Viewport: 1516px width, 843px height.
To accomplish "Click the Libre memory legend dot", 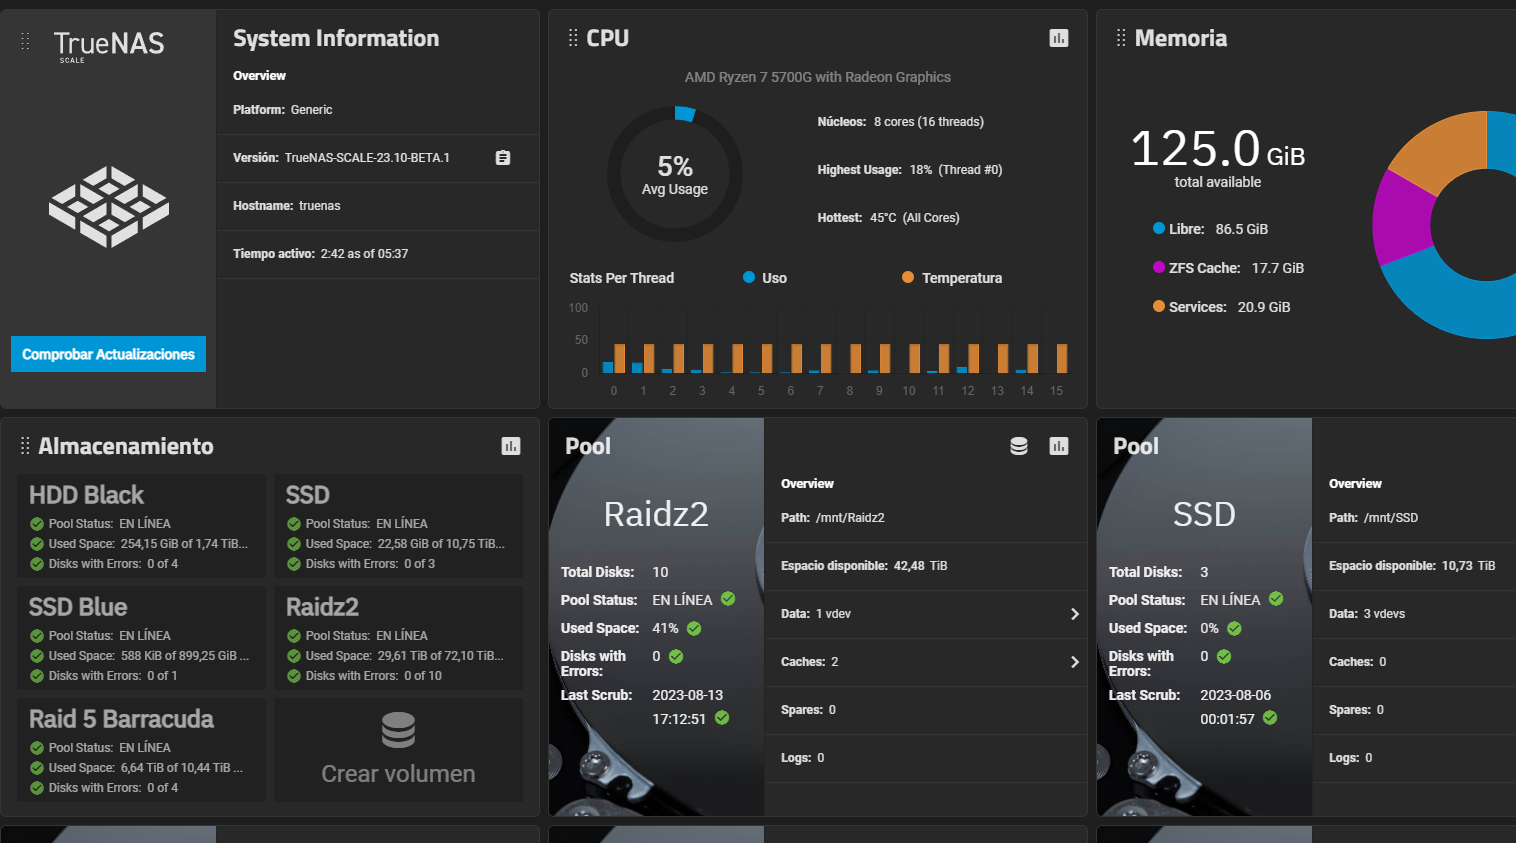I will (x=1159, y=229).
